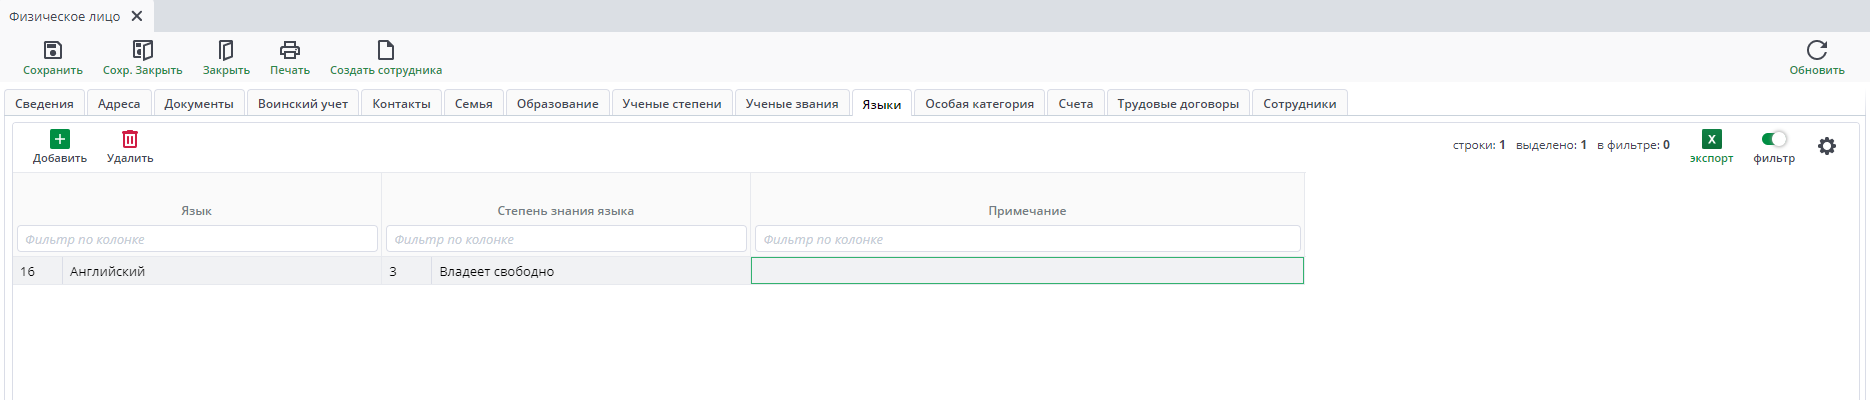Go to the Воинский учет tab

(303, 104)
